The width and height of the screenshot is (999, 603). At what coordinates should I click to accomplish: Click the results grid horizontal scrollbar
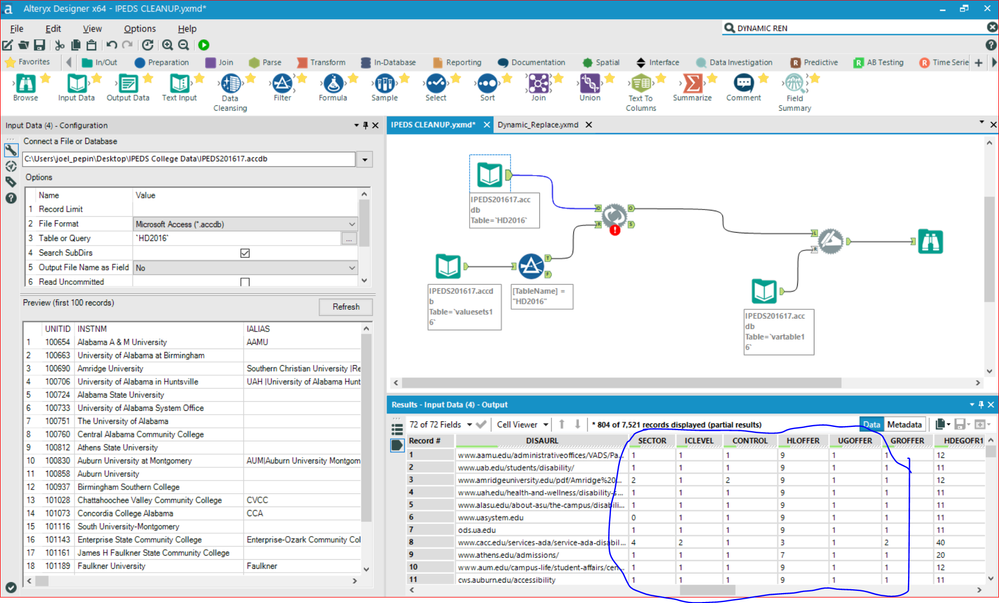(707, 590)
